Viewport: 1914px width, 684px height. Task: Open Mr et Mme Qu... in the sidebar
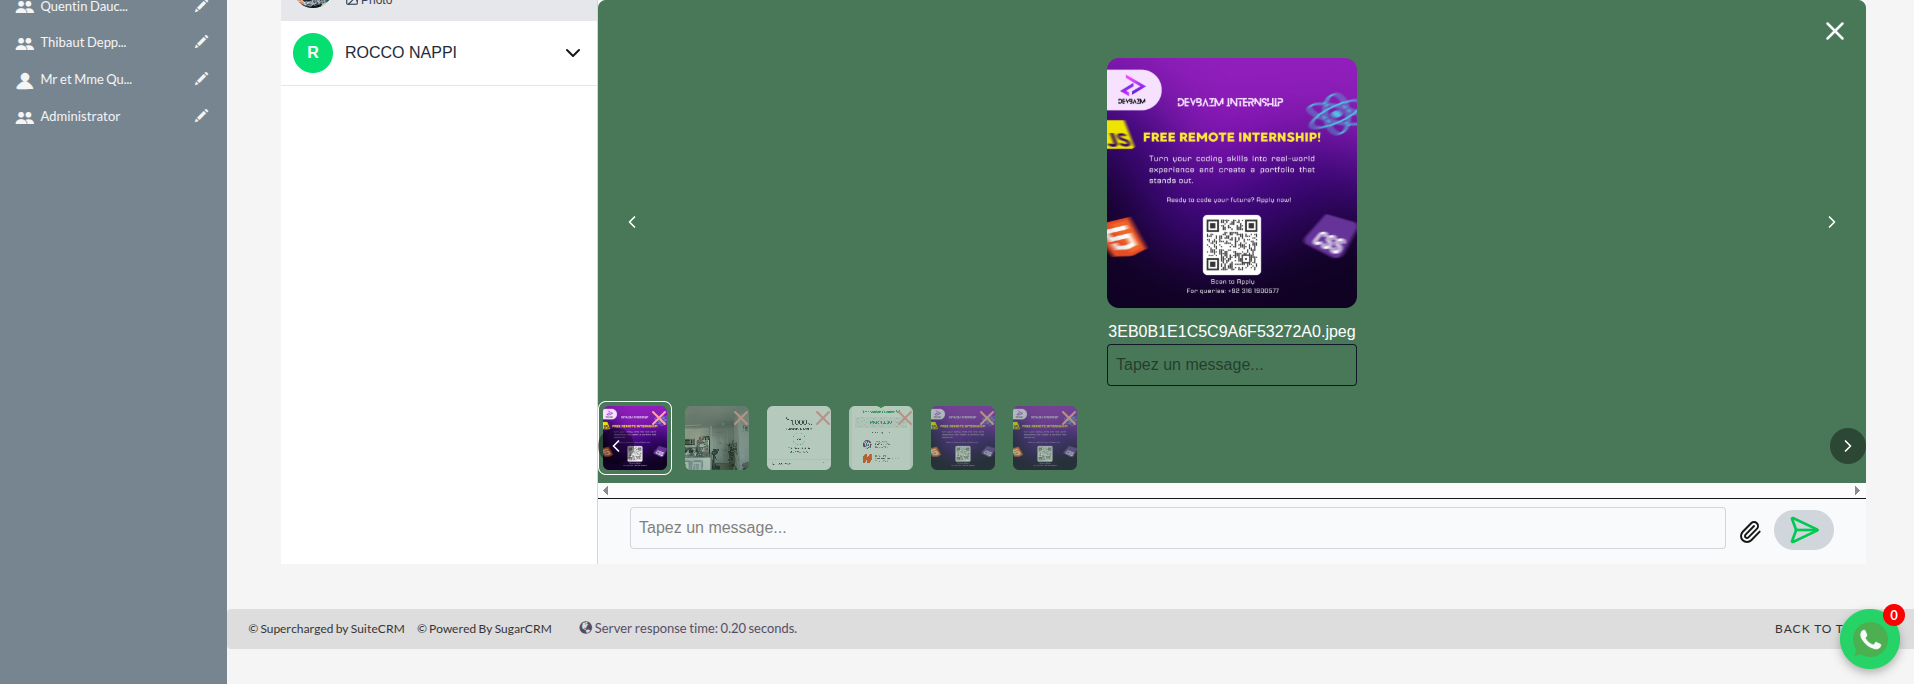point(86,79)
